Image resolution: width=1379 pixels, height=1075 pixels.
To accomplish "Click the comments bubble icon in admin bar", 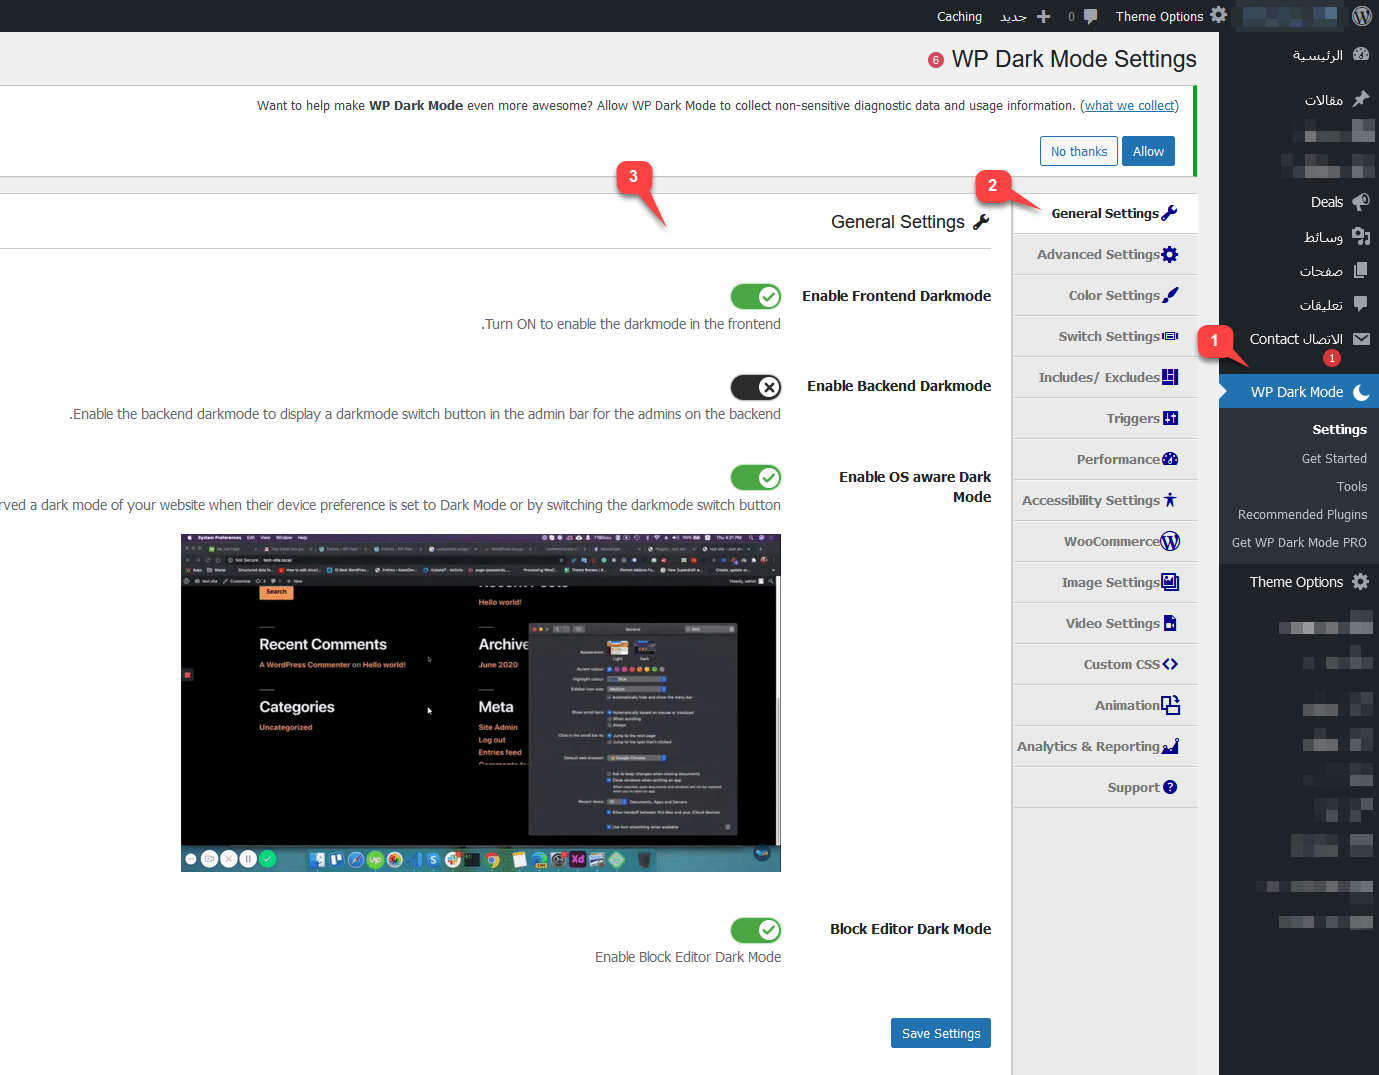I will (x=1090, y=16).
